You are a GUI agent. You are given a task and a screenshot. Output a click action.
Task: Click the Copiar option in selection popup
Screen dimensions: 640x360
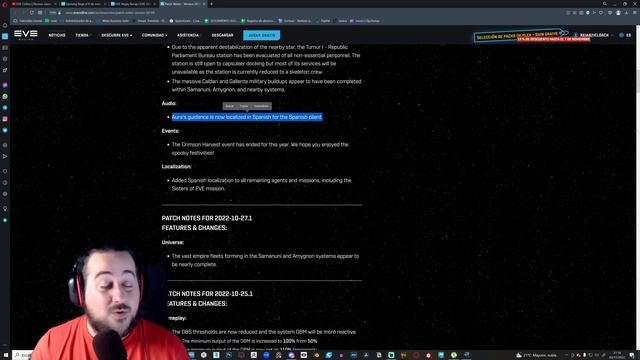[244, 106]
